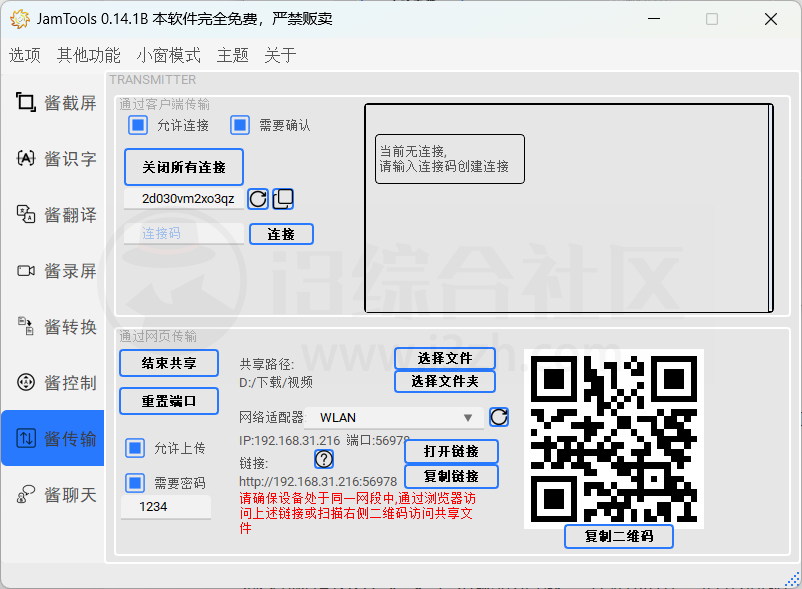Open the 酱截屏 screenshot tool
This screenshot has height=589, width=802.
(53, 103)
